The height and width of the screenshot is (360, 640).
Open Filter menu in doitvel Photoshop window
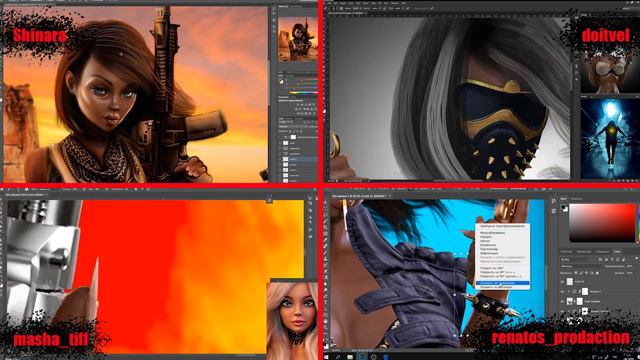pyautogui.click(x=373, y=3)
